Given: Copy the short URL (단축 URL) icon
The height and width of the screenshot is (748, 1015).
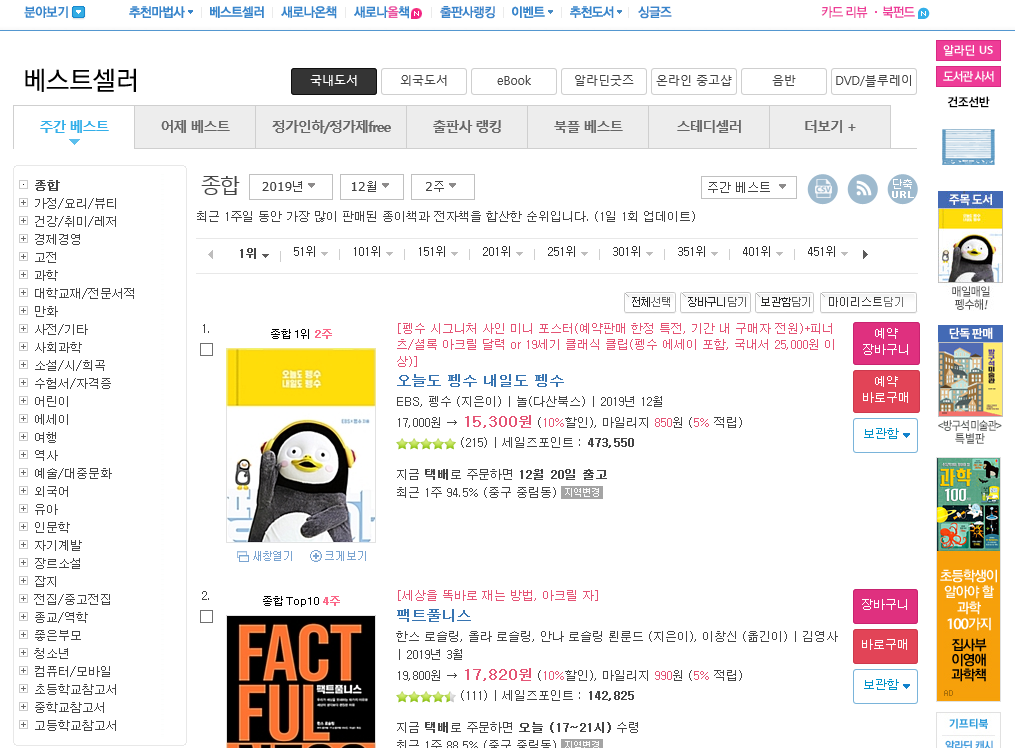Looking at the screenshot, I should (x=902, y=189).
